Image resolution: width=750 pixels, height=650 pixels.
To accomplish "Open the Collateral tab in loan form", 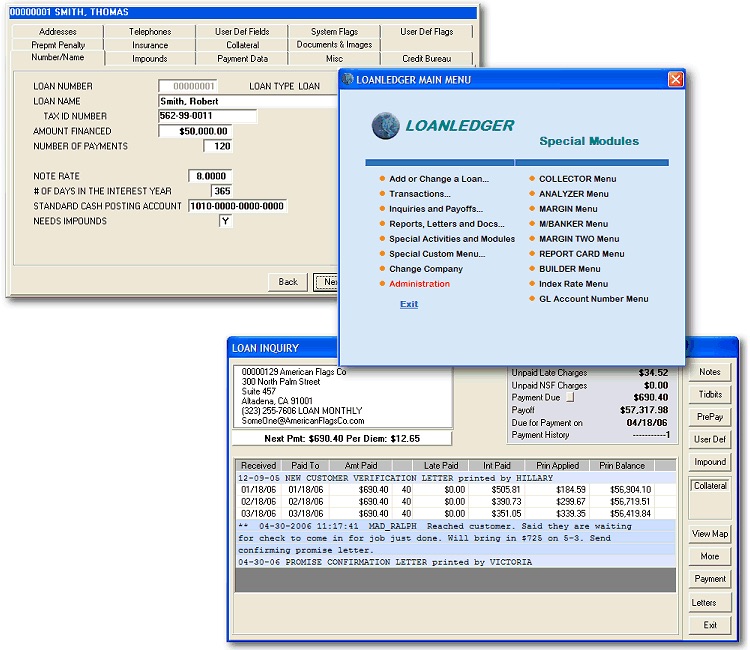I will (242, 45).
